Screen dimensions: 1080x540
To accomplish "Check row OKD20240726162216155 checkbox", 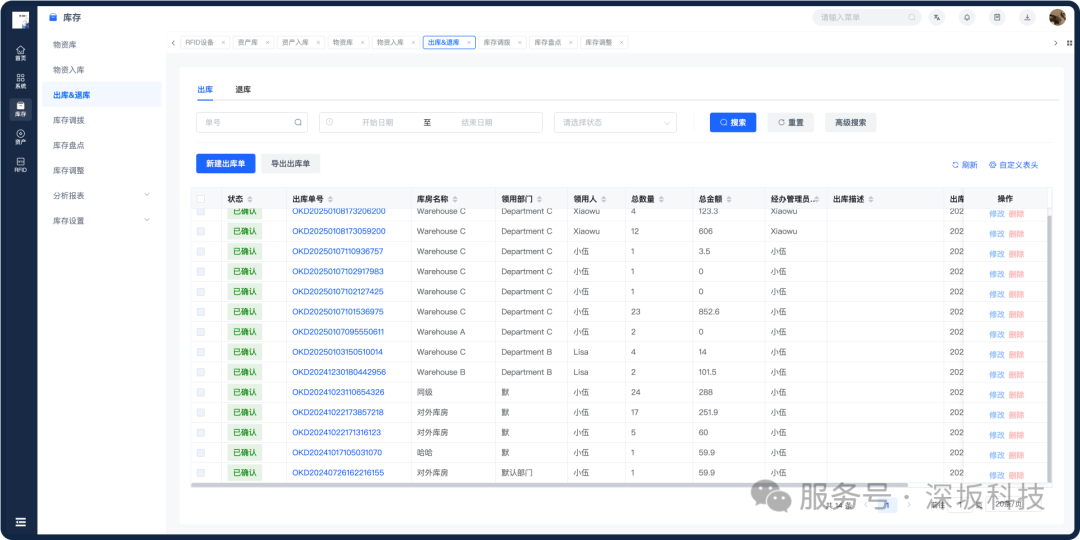I will [x=200, y=473].
